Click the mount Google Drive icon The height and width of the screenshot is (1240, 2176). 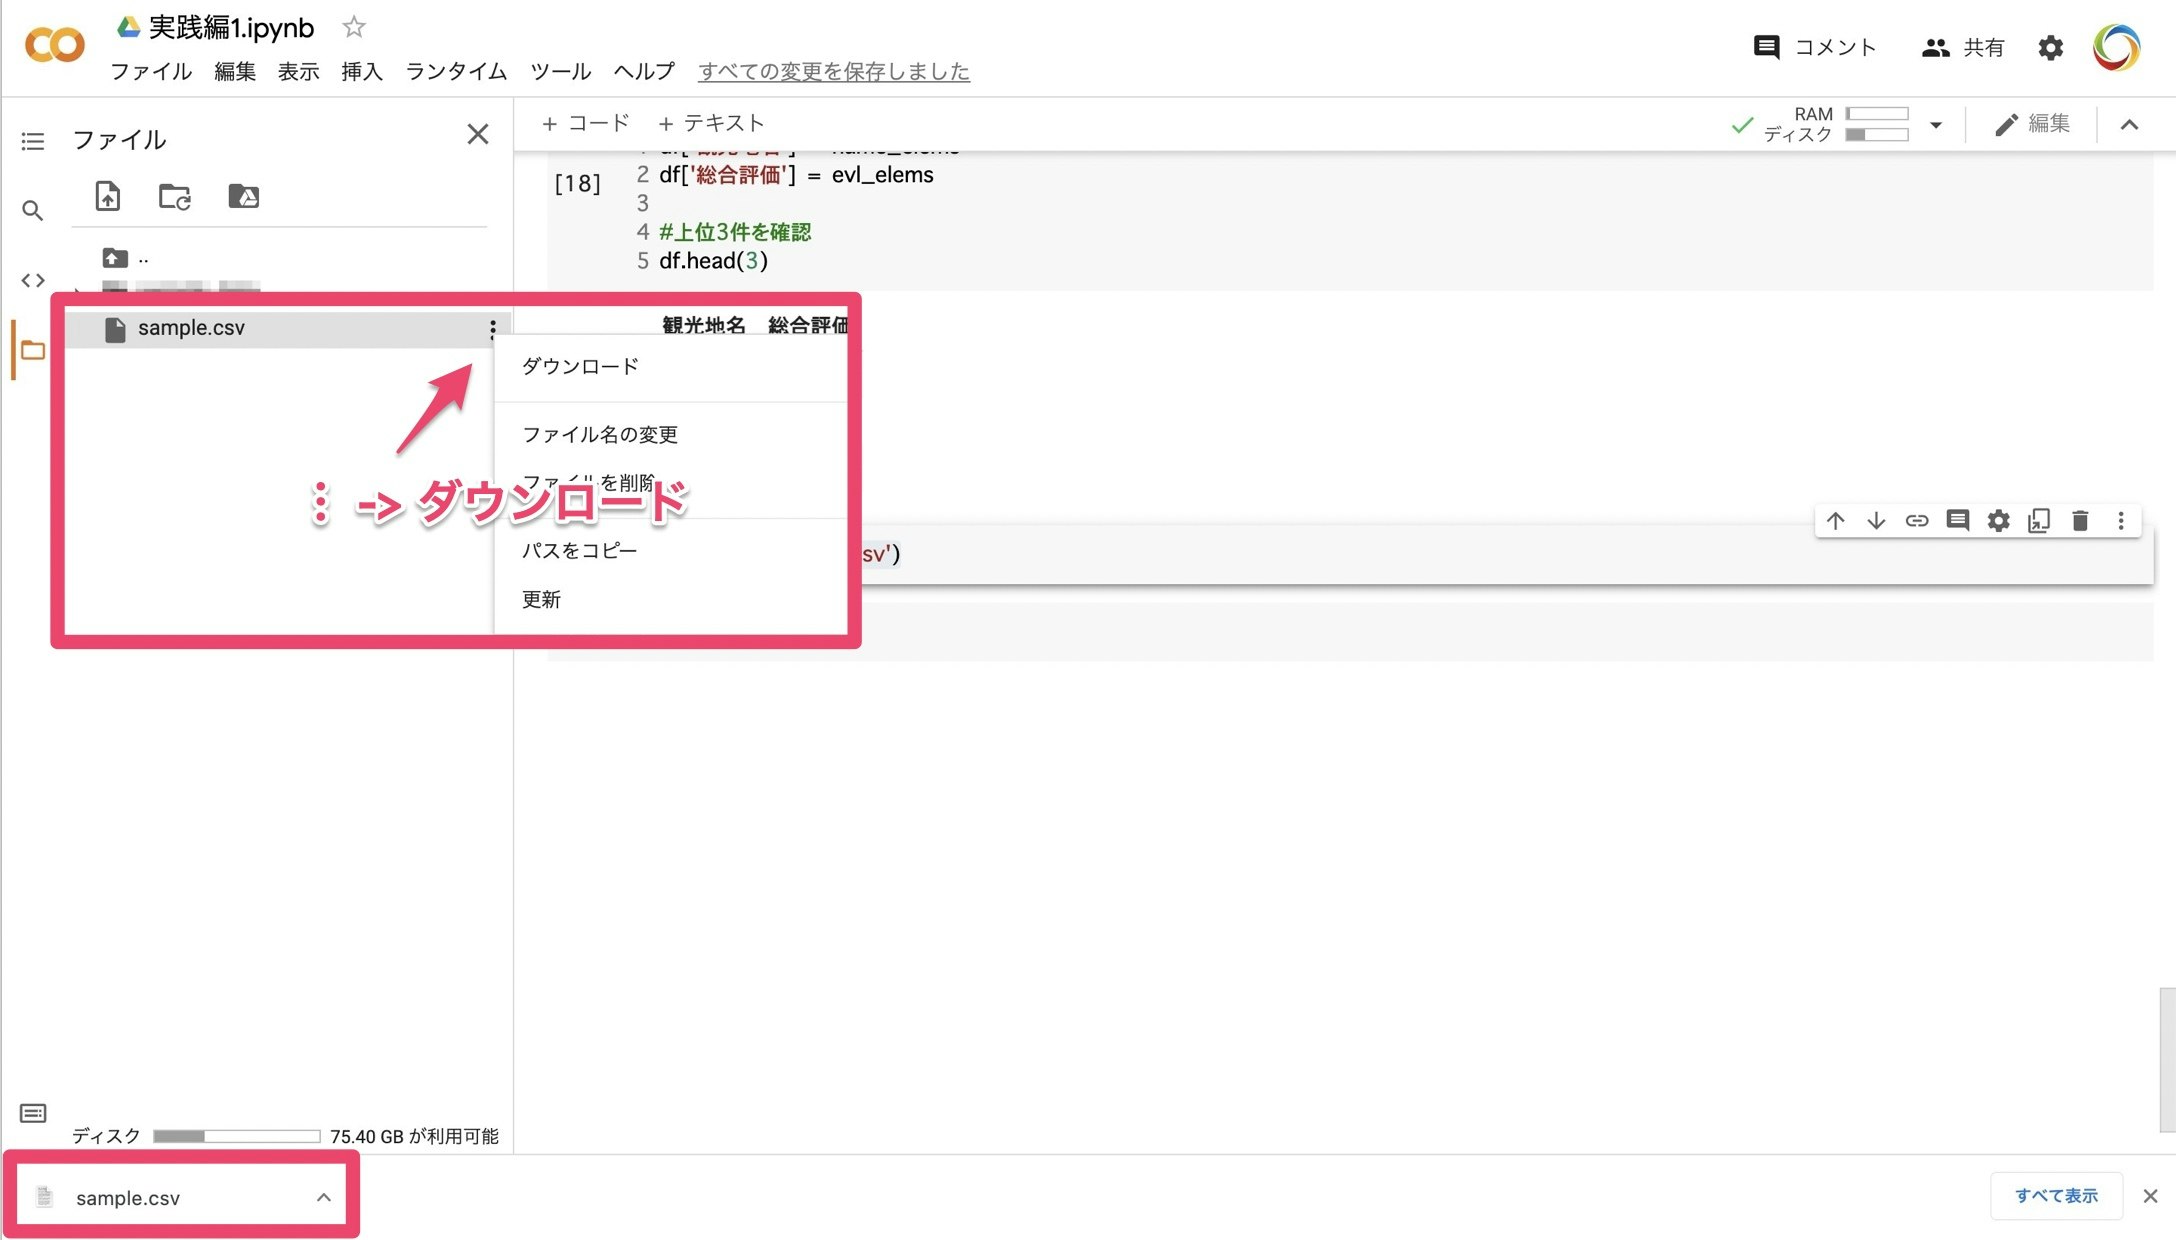243,196
